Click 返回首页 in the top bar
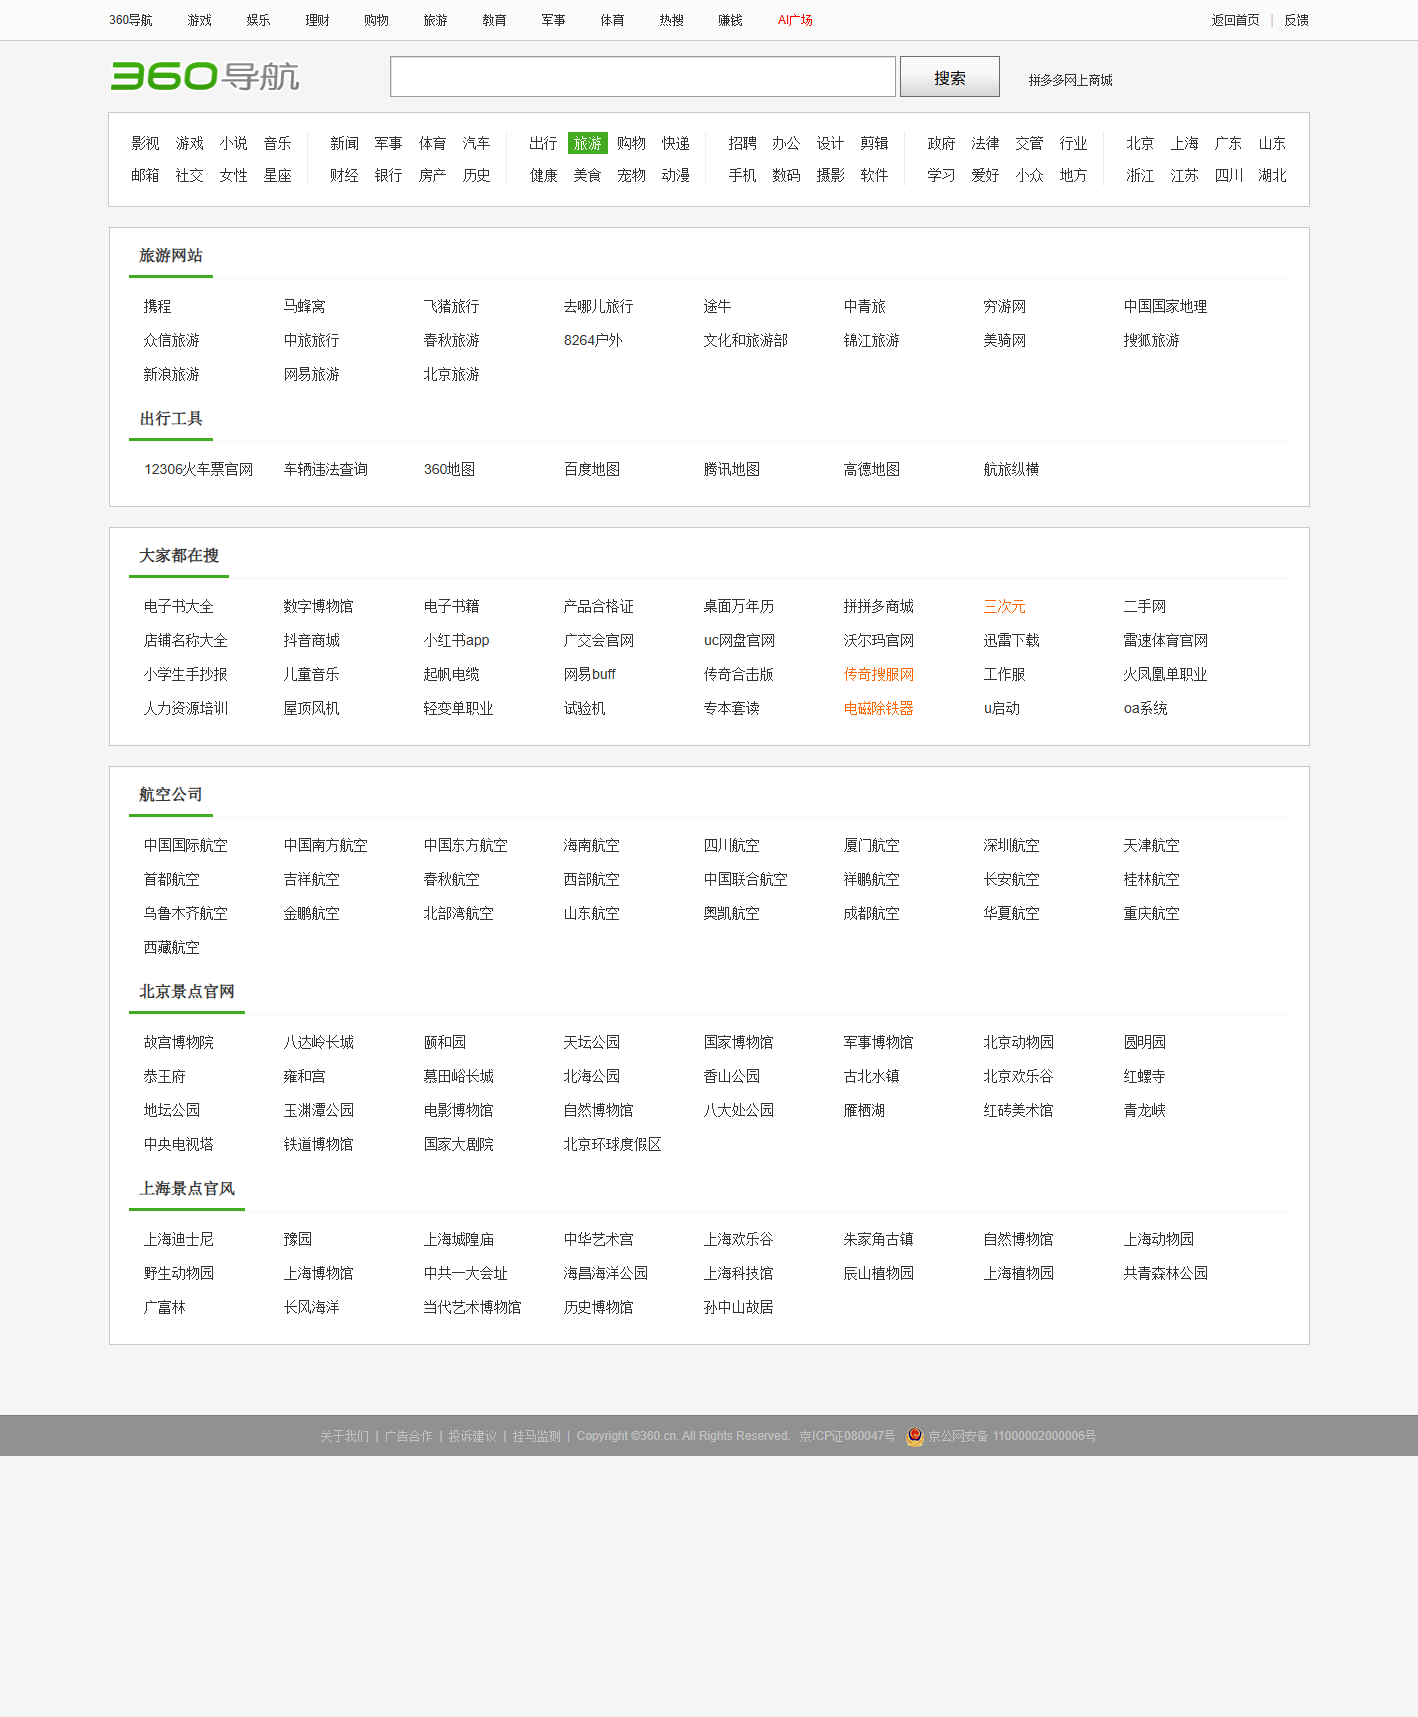Screen dimensions: 1418x1717 [1235, 20]
